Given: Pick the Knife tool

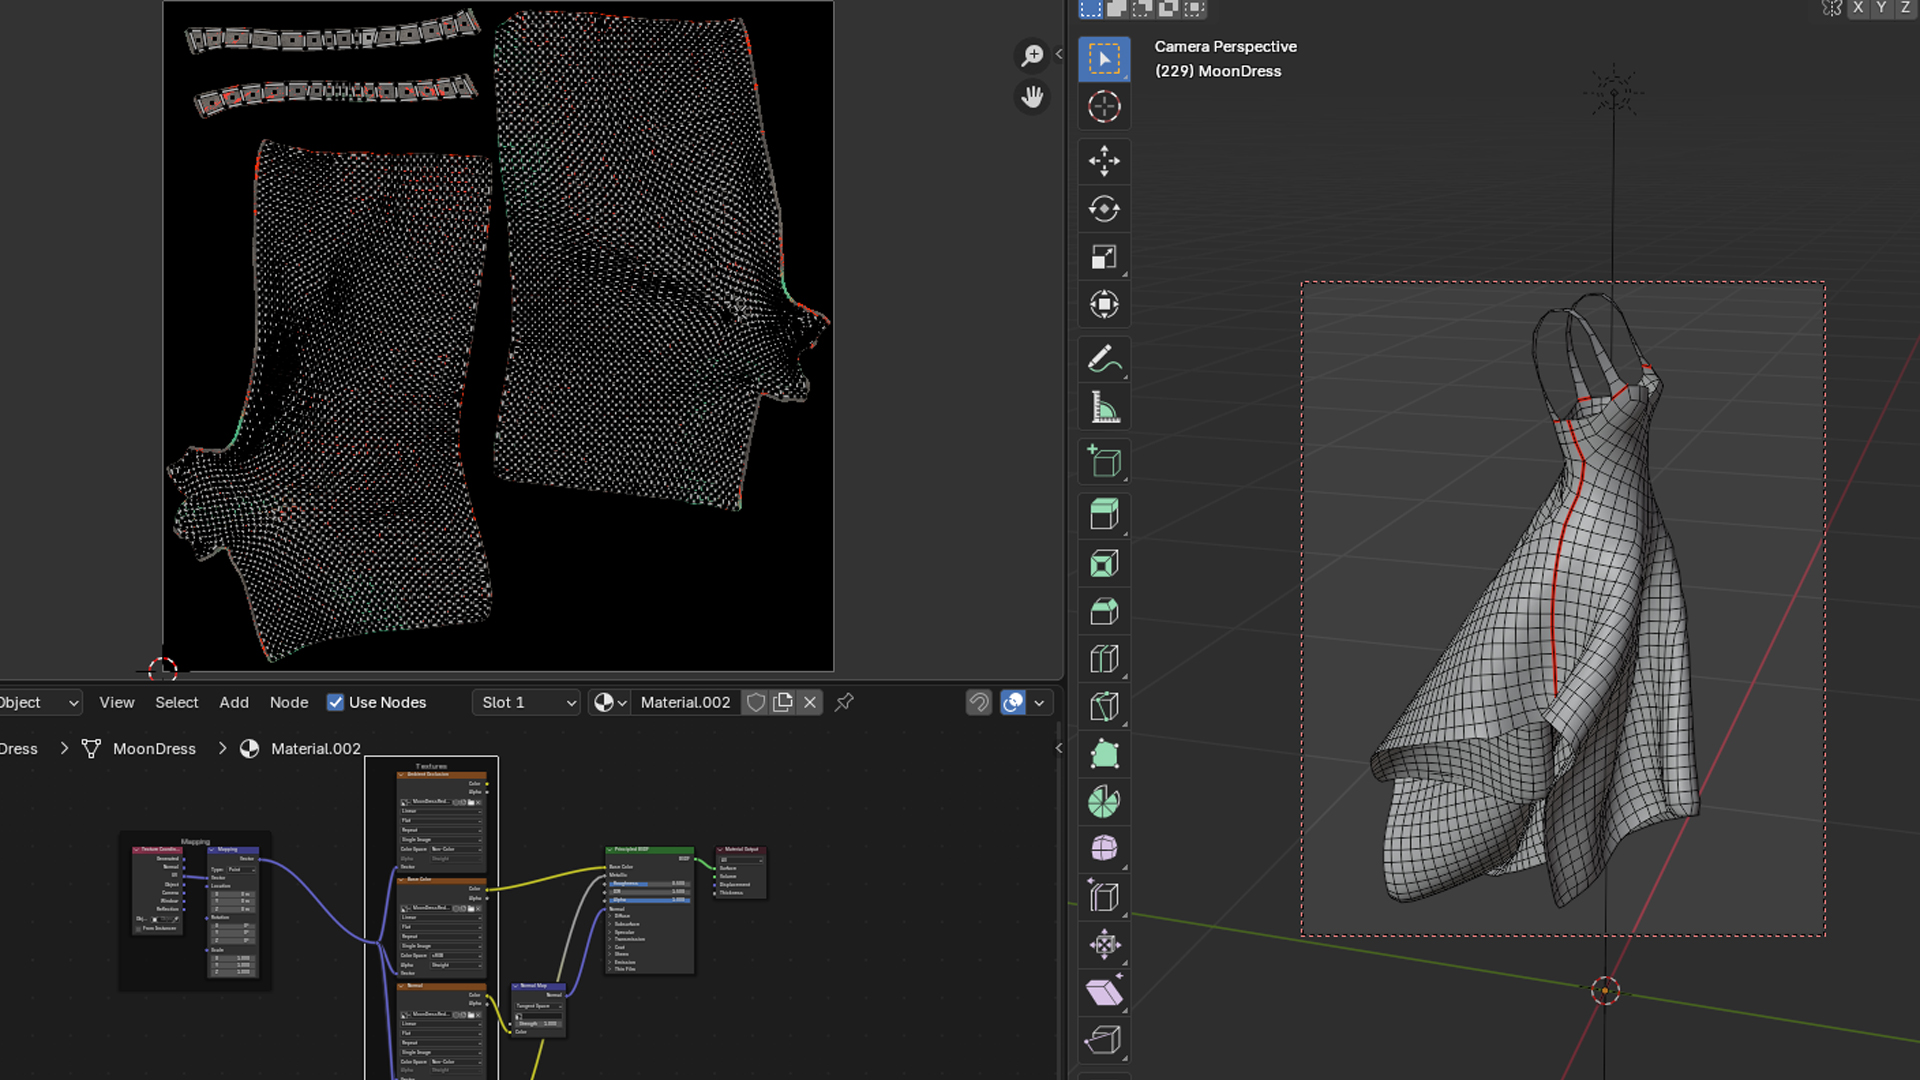Looking at the screenshot, I should (1104, 706).
